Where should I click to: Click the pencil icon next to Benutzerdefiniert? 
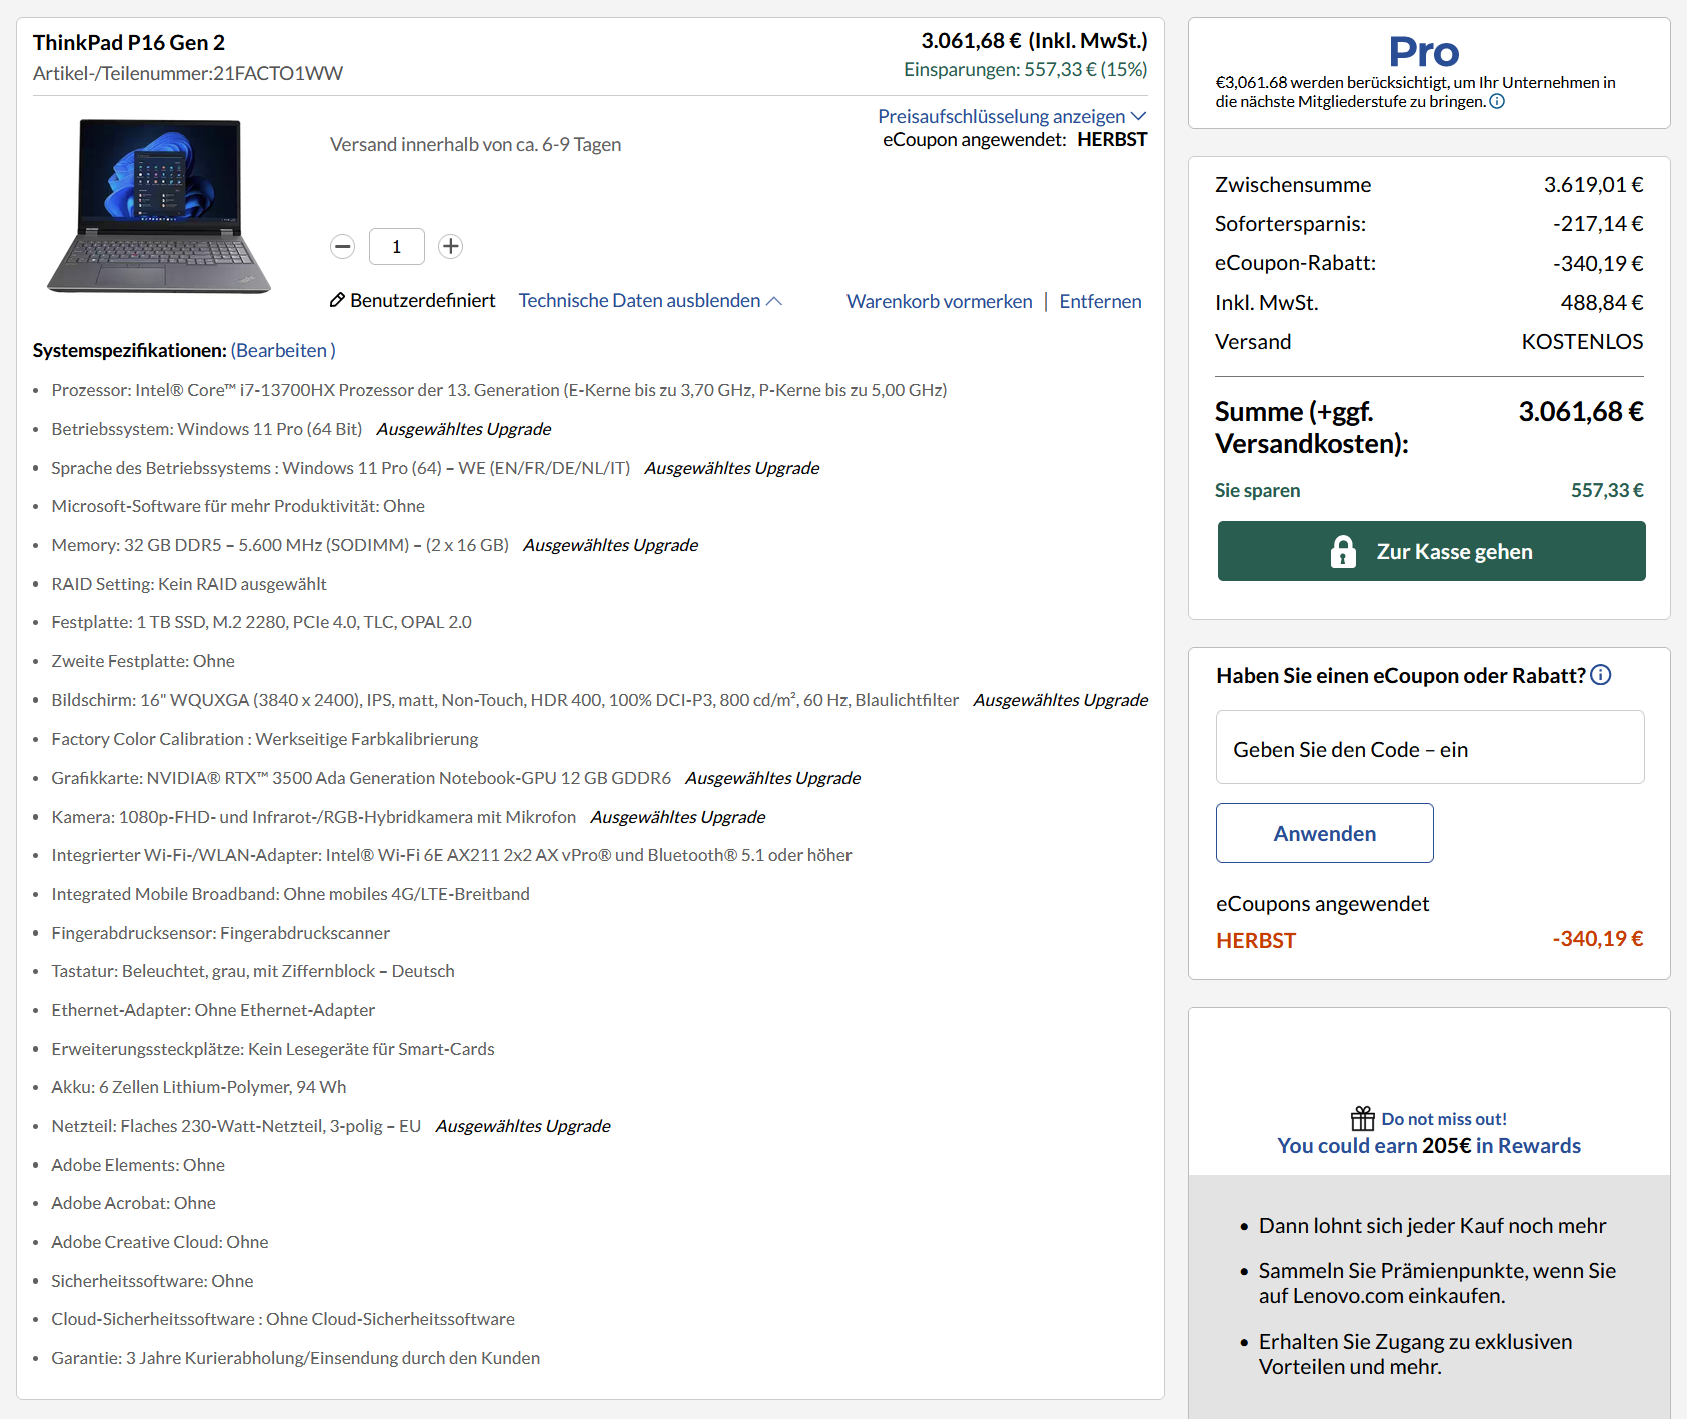[x=338, y=299]
